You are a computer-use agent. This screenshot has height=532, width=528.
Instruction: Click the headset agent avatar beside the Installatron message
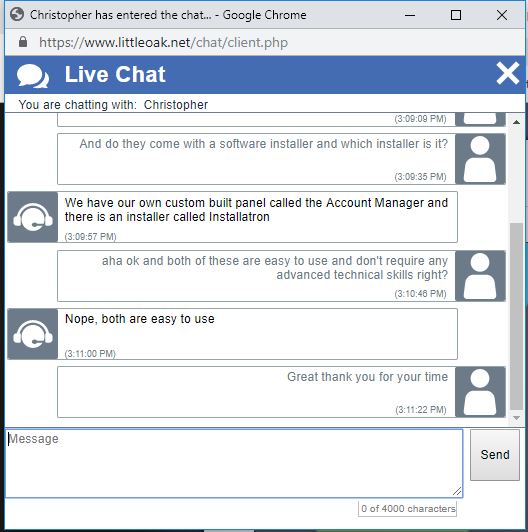[33, 217]
